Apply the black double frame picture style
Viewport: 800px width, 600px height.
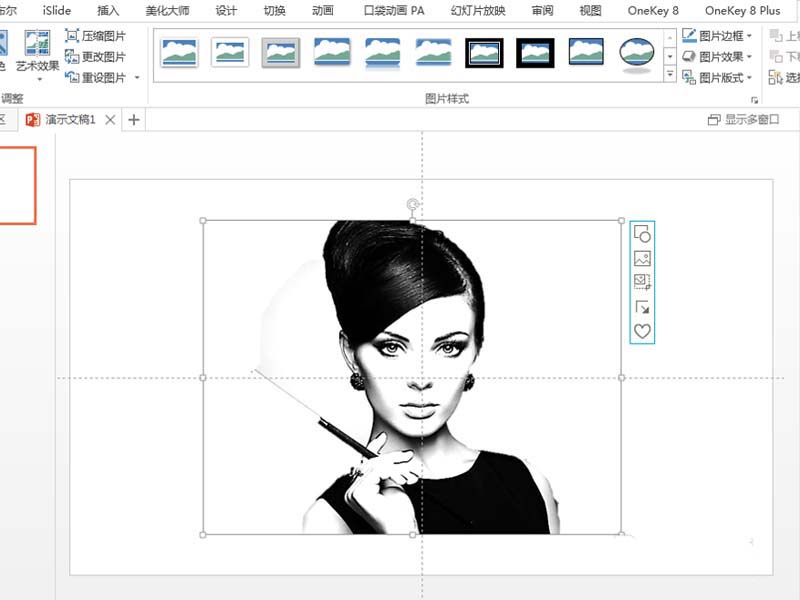pyautogui.click(x=484, y=53)
